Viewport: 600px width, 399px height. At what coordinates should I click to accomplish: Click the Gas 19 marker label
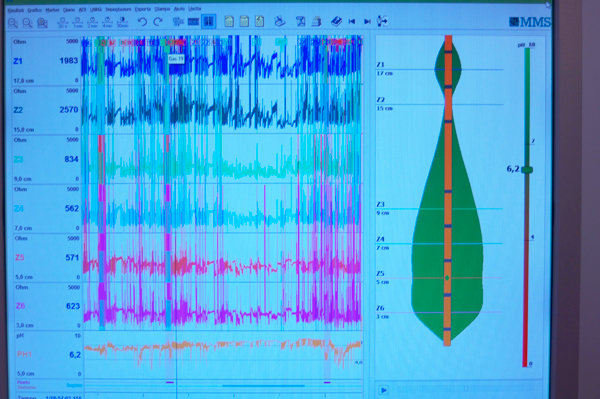(x=176, y=59)
